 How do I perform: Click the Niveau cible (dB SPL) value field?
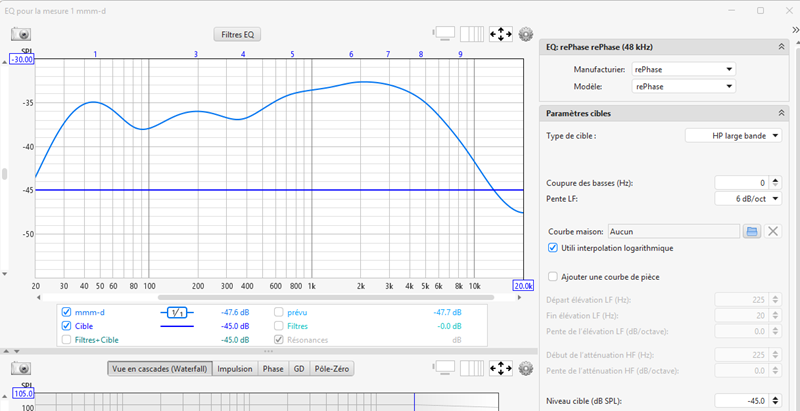point(742,401)
